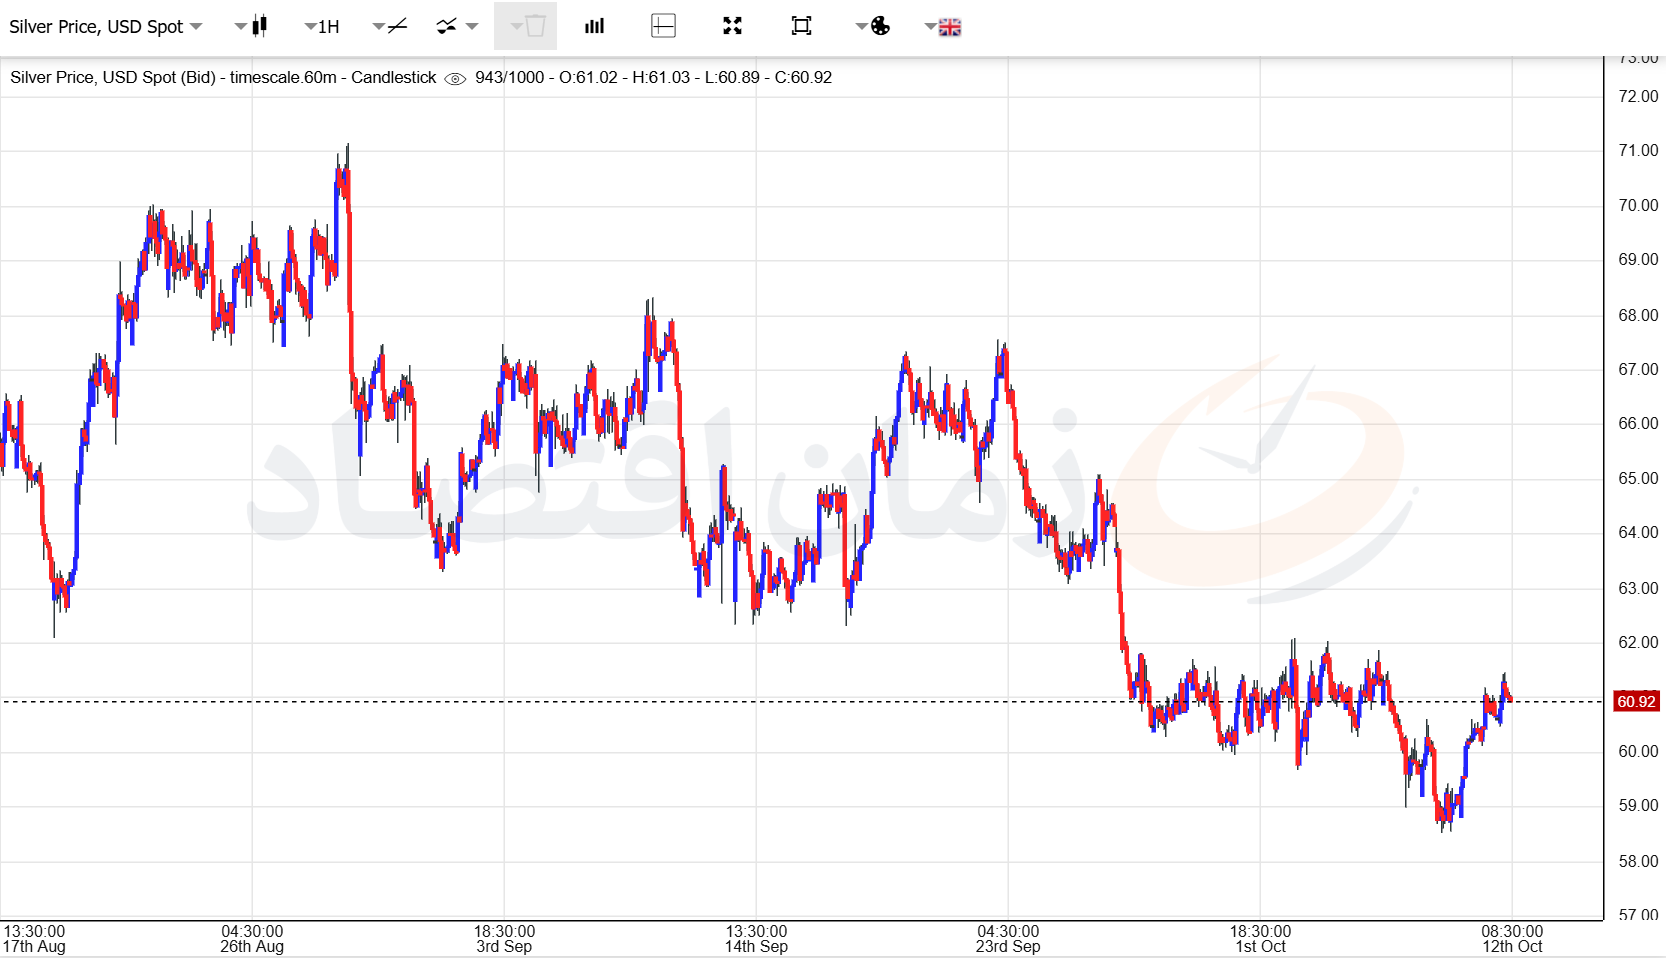Viewport: 1666px width, 958px height.
Task: Click the 62.00 price axis label
Action: click(1638, 642)
